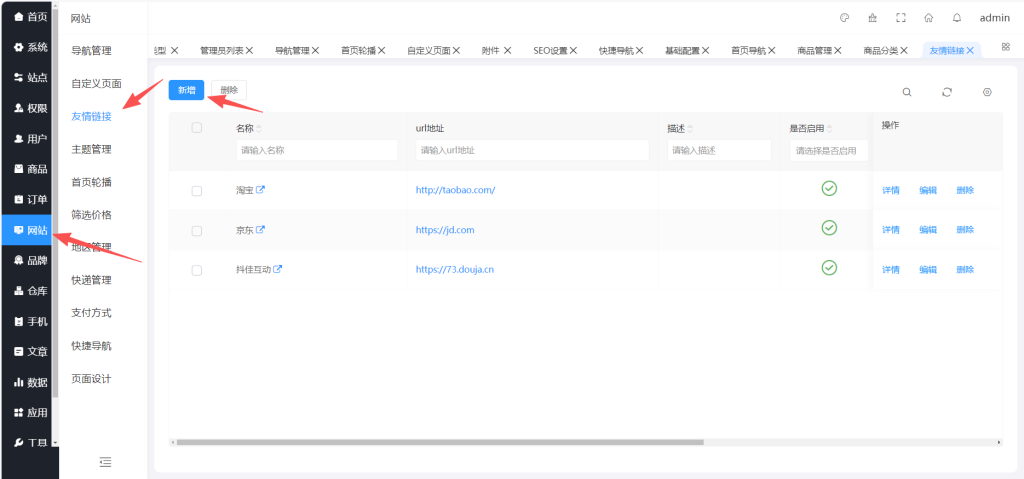Close the 附件 tab
Screen dimensions: 1024x479
click(507, 50)
